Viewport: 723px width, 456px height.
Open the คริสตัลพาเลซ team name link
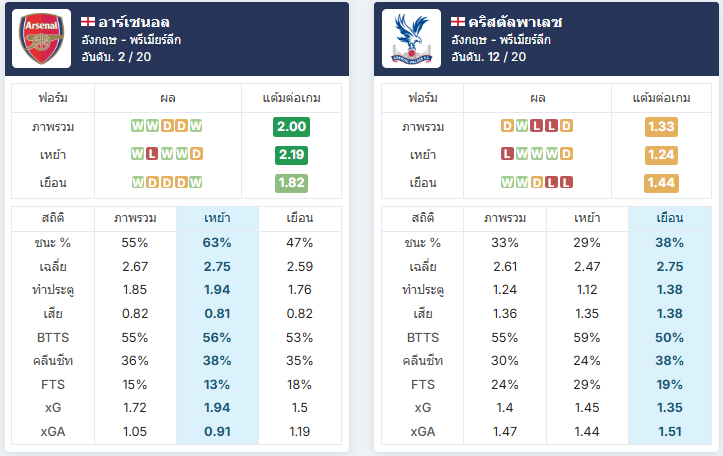click(x=515, y=22)
